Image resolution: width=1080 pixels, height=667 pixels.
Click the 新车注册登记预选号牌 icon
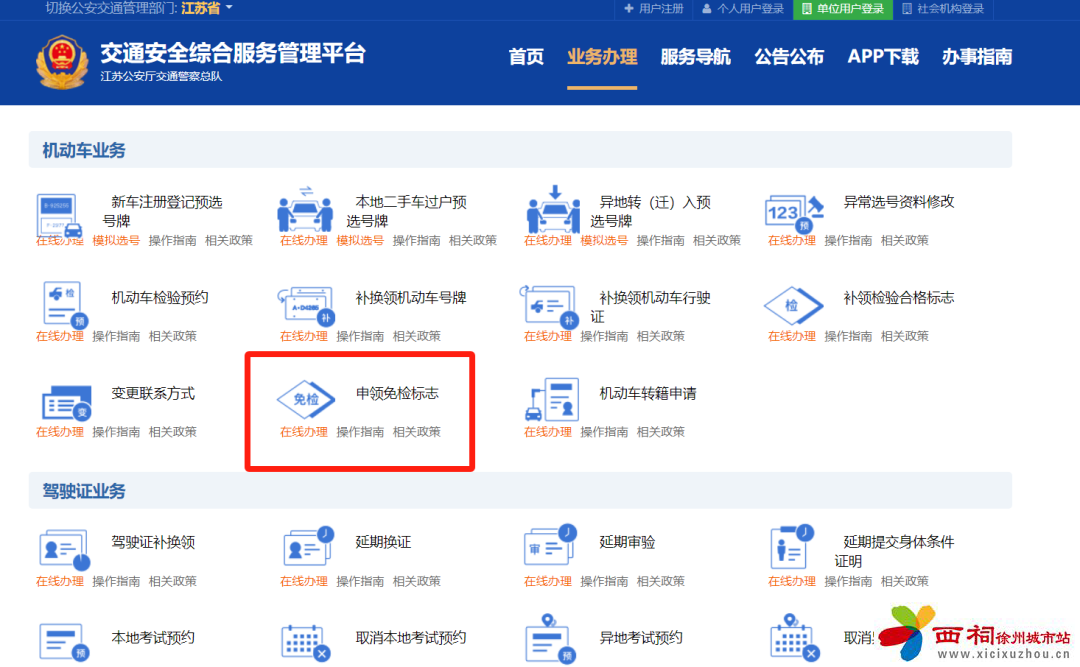point(59,216)
